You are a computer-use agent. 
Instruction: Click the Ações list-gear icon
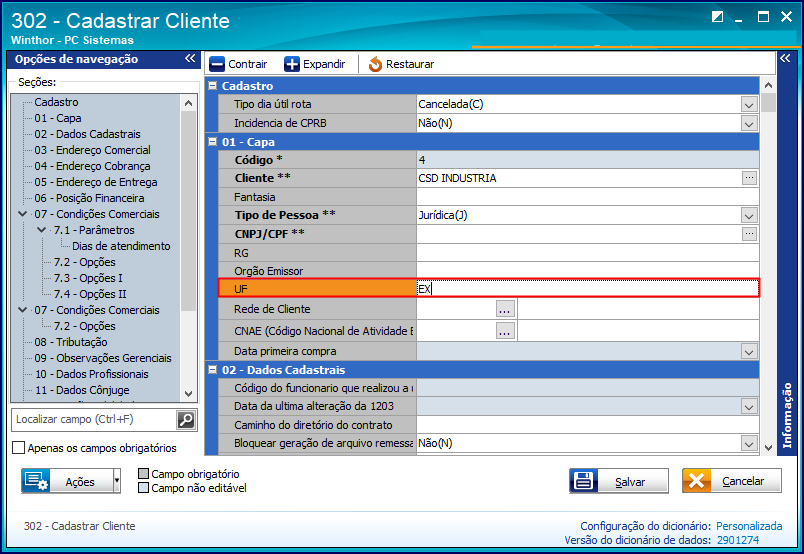[36, 481]
